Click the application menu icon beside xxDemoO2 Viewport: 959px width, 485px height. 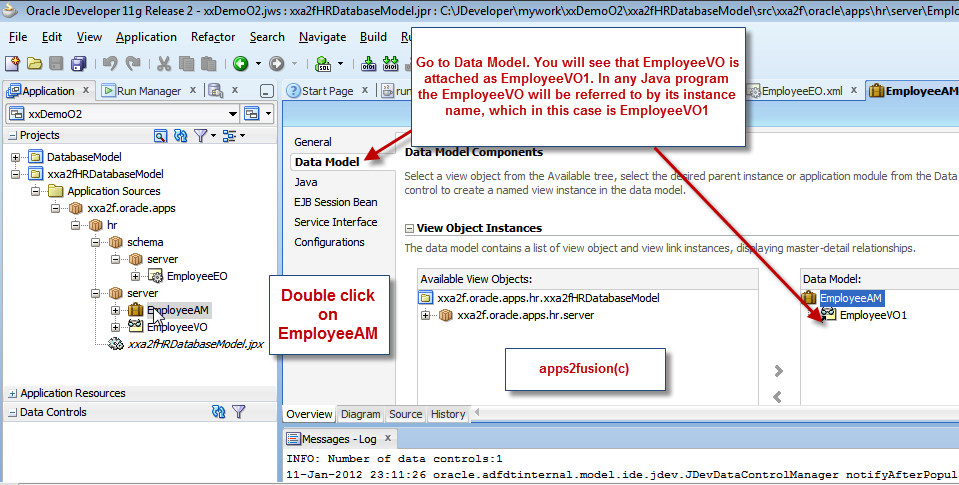click(251, 114)
